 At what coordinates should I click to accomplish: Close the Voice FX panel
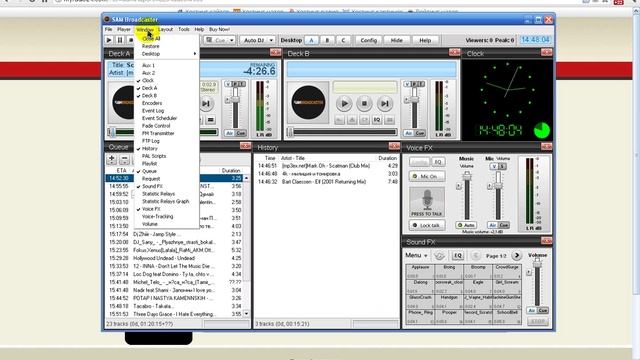click(546, 146)
